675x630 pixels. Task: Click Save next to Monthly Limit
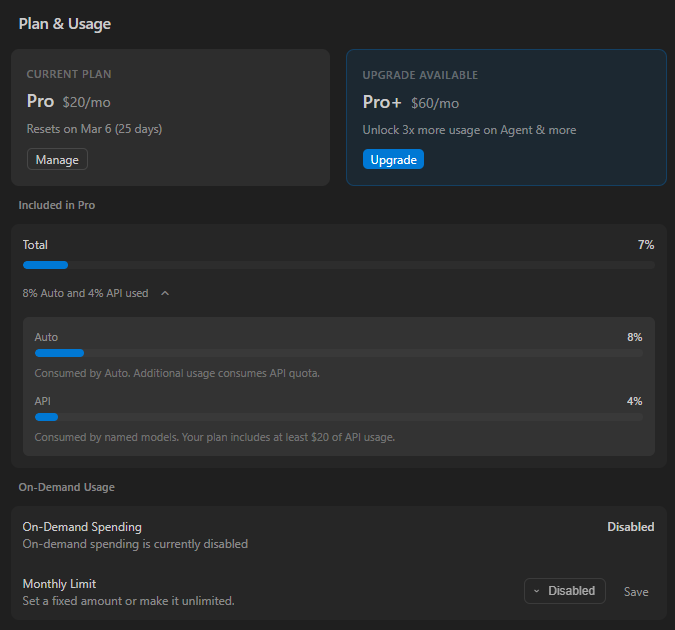click(636, 592)
